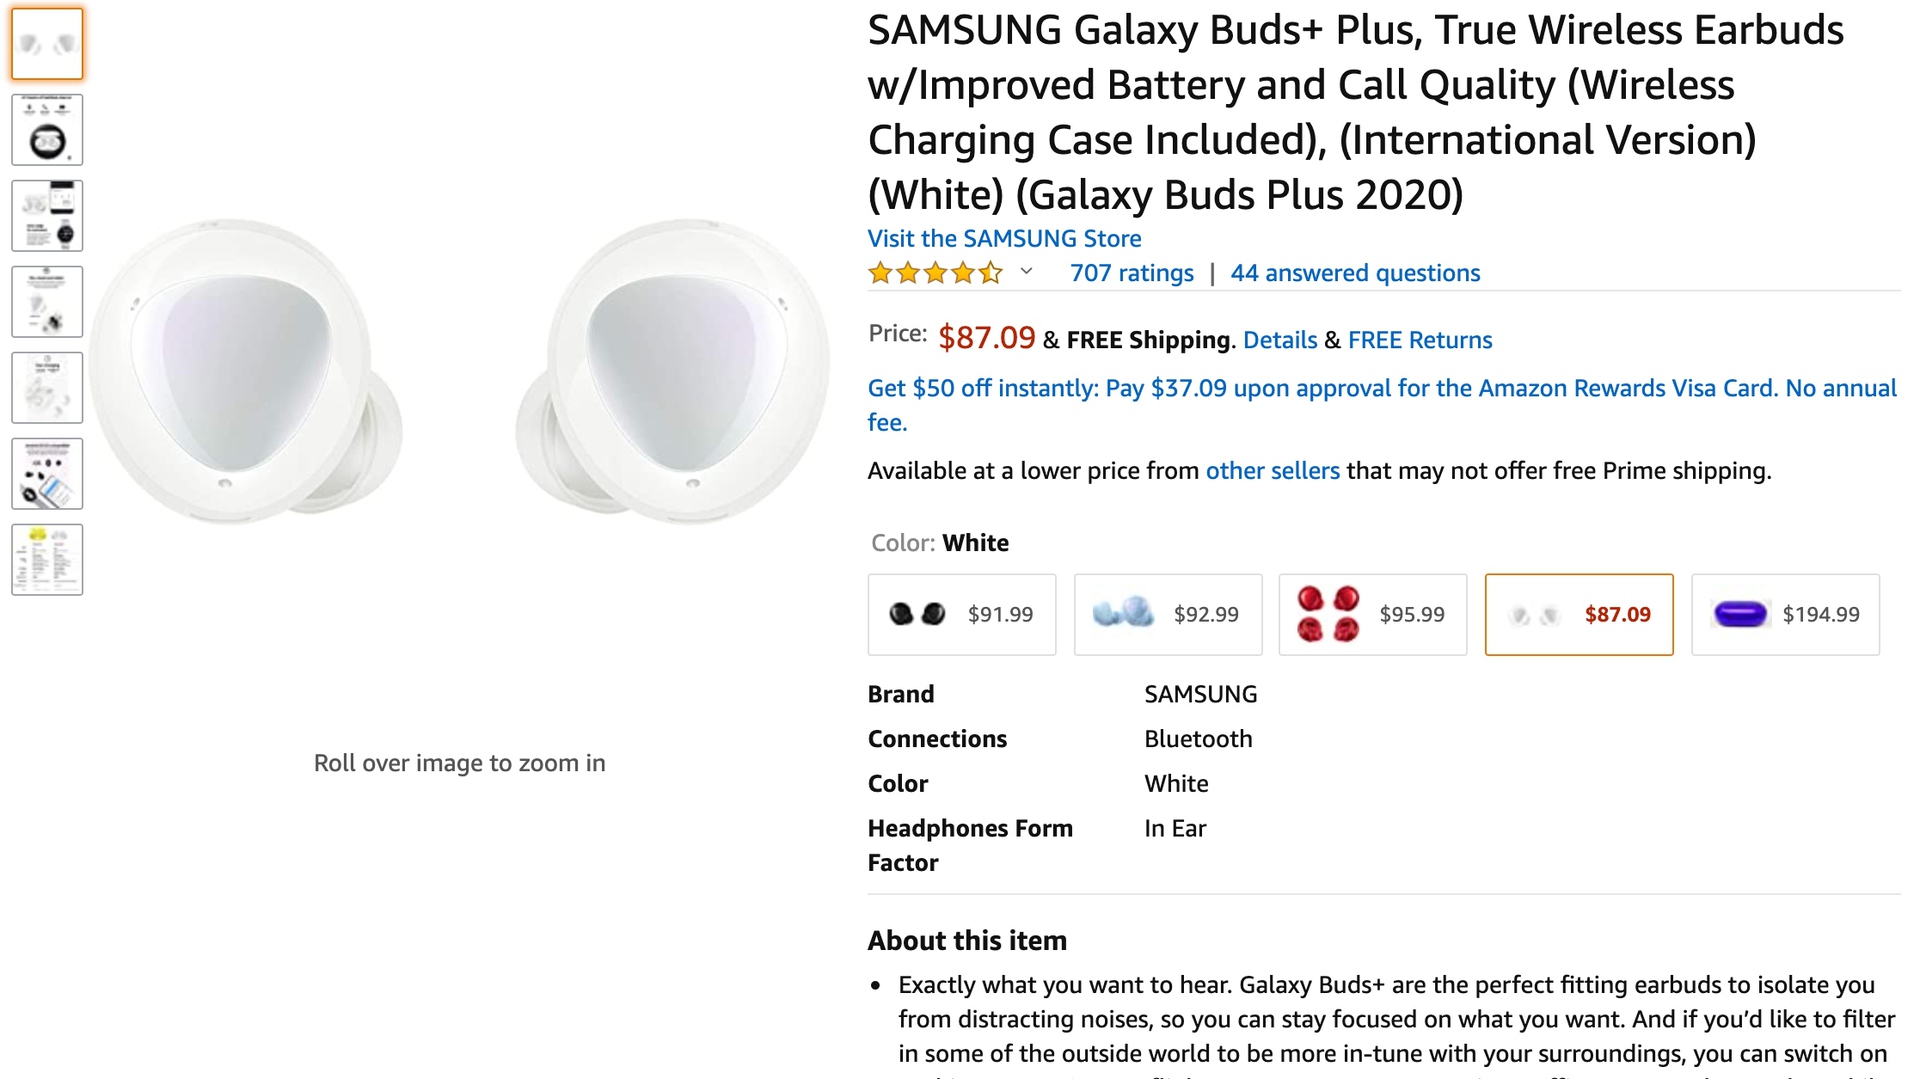
Task: Show the fourth product image thumbnail
Action: click(47, 302)
